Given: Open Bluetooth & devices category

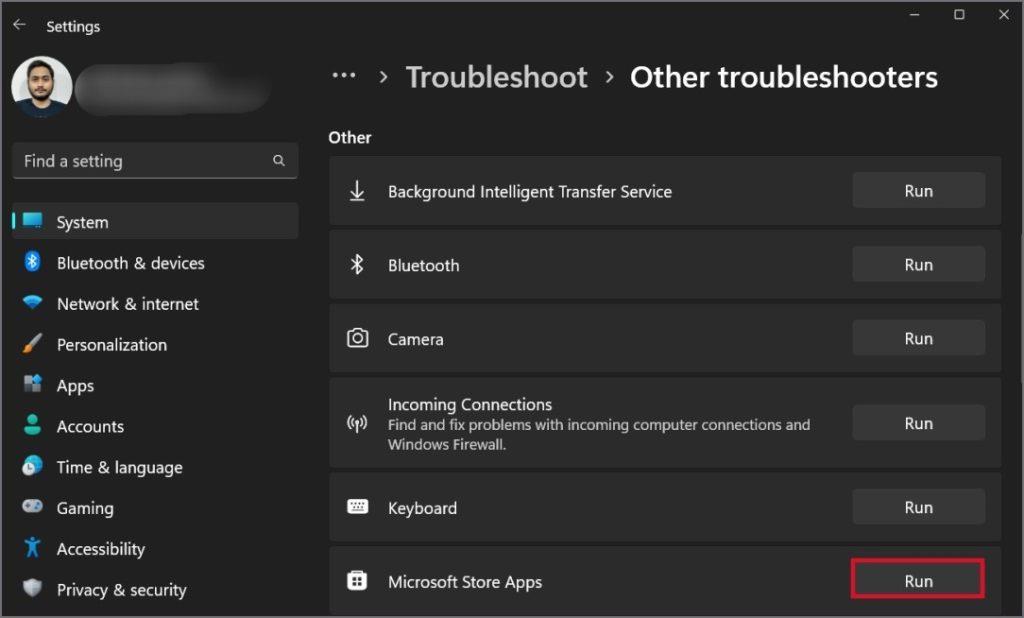Looking at the screenshot, I should (155, 263).
